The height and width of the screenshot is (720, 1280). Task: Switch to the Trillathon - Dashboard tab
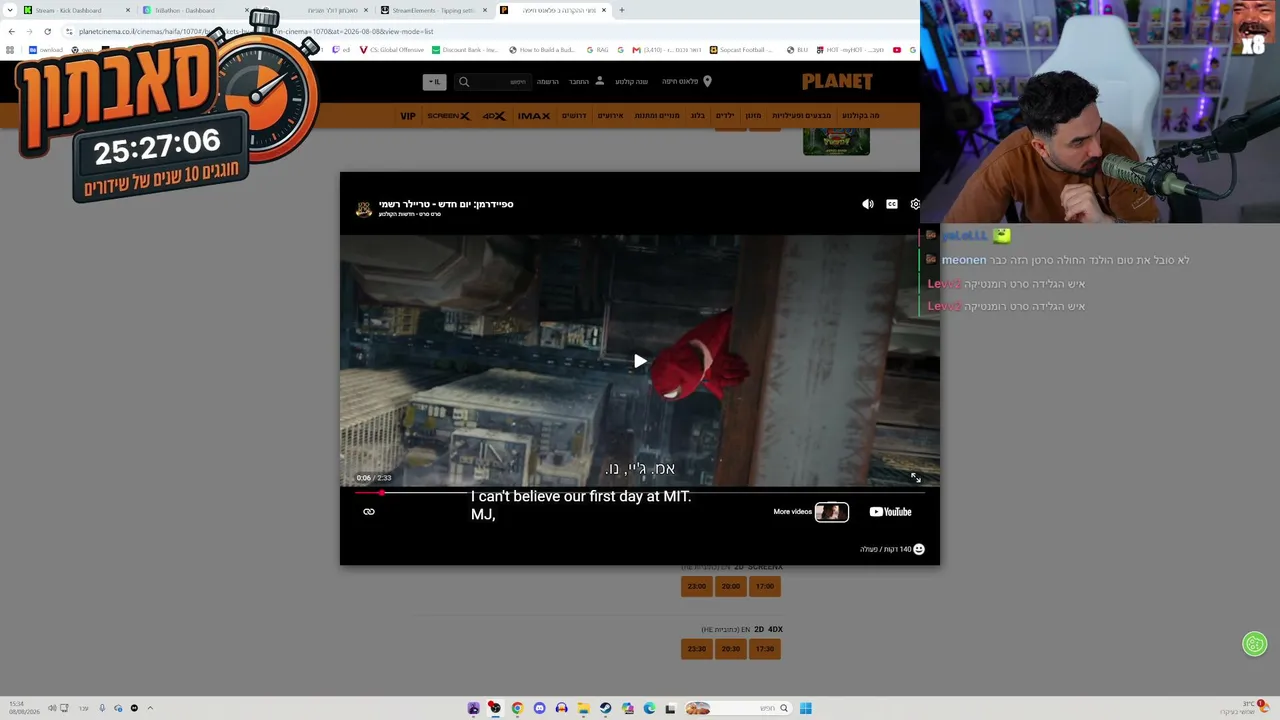pyautogui.click(x=193, y=10)
